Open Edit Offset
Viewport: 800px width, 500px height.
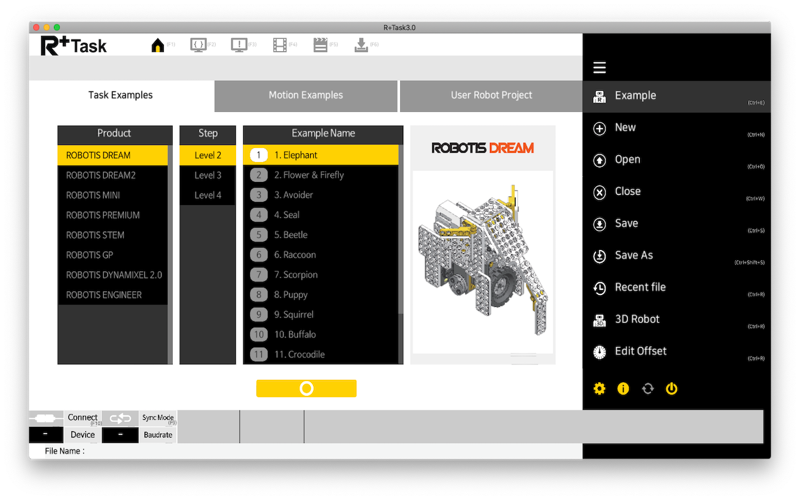point(677,352)
